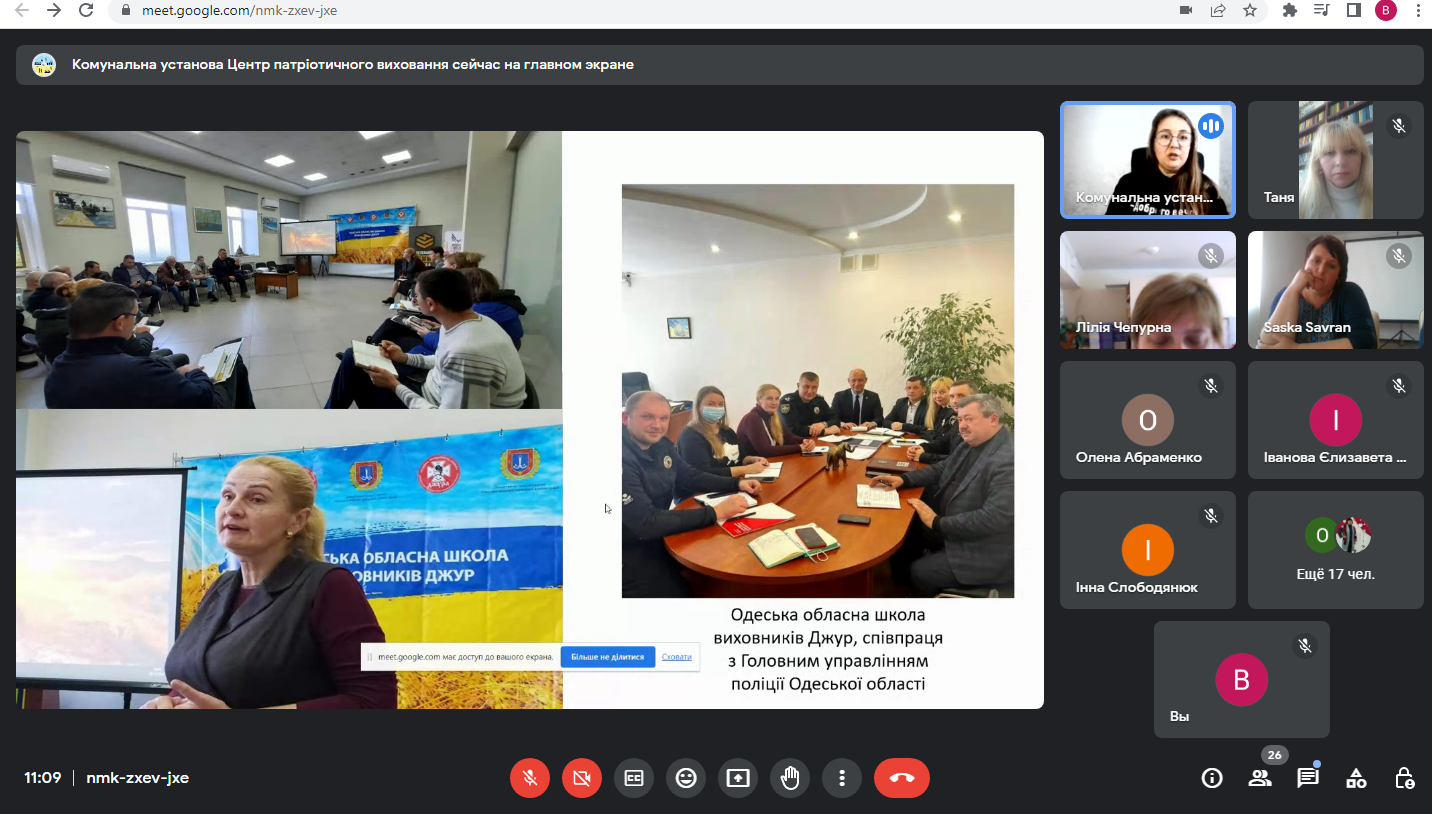Toggle closed captions (CC) button

pos(634,778)
